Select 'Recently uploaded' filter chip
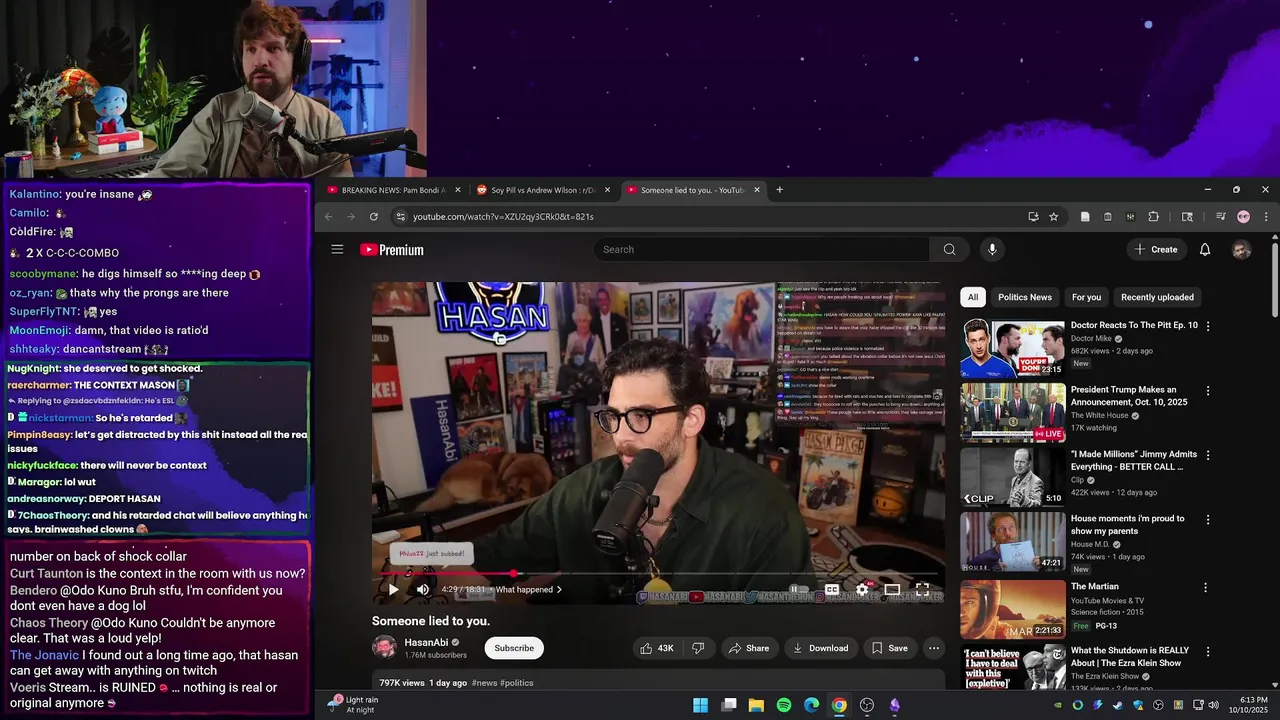This screenshot has height=720, width=1280. click(1157, 297)
